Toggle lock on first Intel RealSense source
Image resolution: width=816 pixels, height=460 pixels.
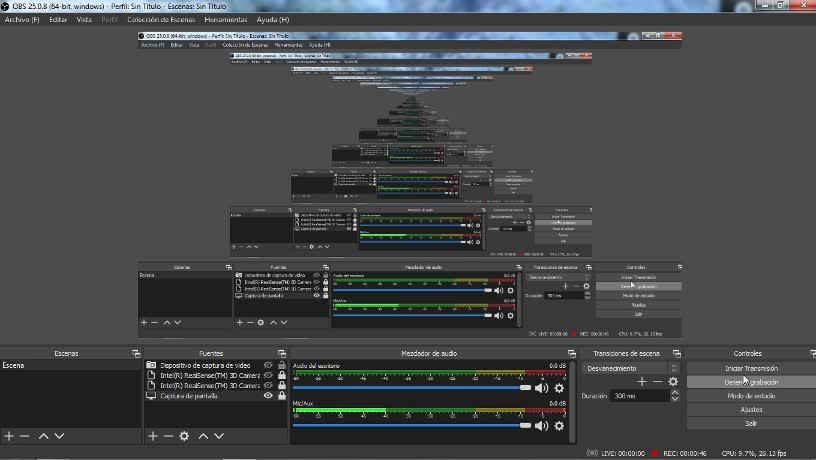tap(282, 375)
